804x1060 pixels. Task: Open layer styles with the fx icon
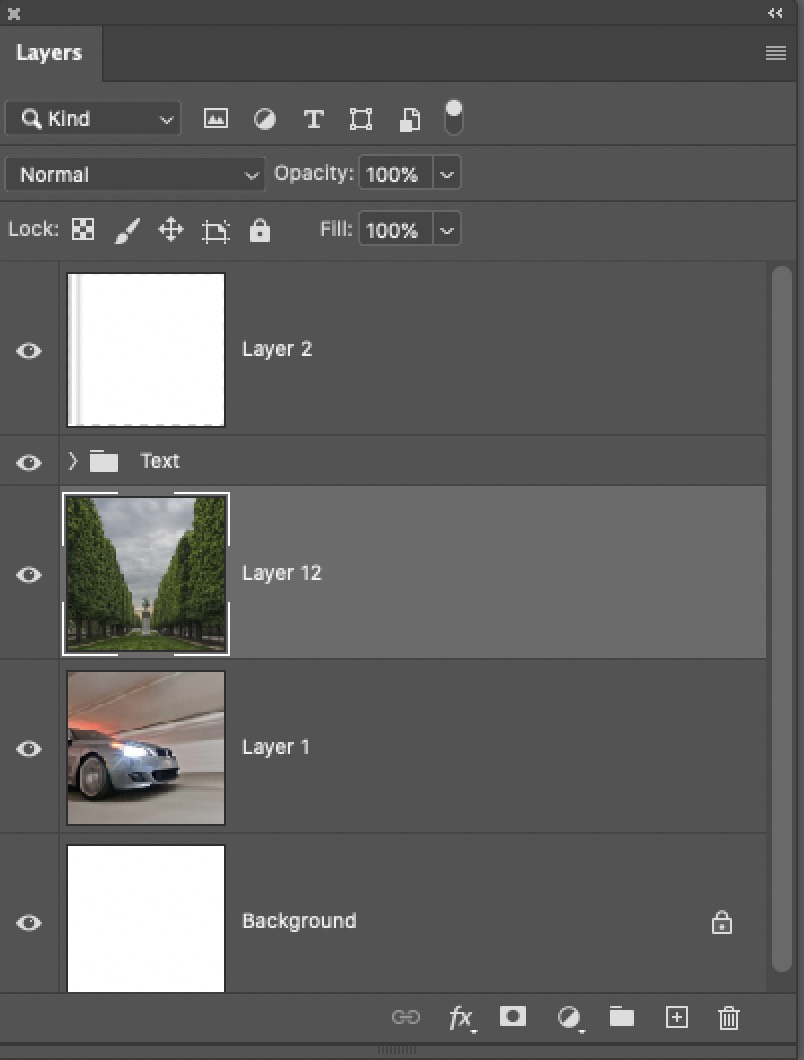click(461, 1017)
